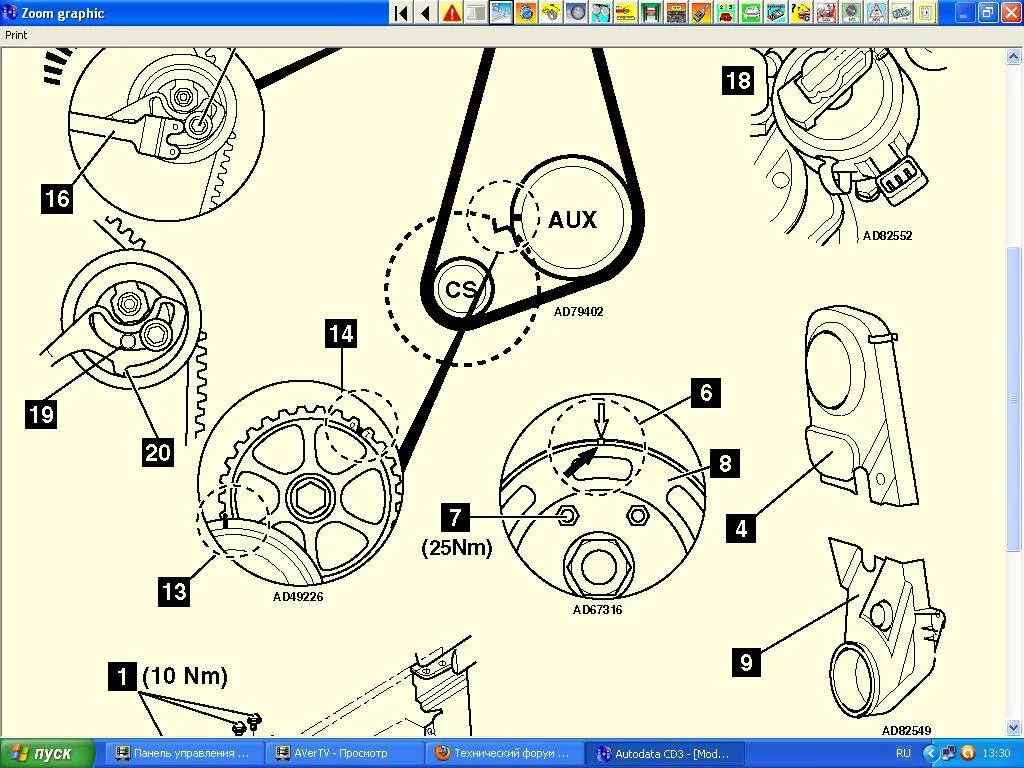
Task: Click the green icon numbered 2 3
Action: point(725,12)
